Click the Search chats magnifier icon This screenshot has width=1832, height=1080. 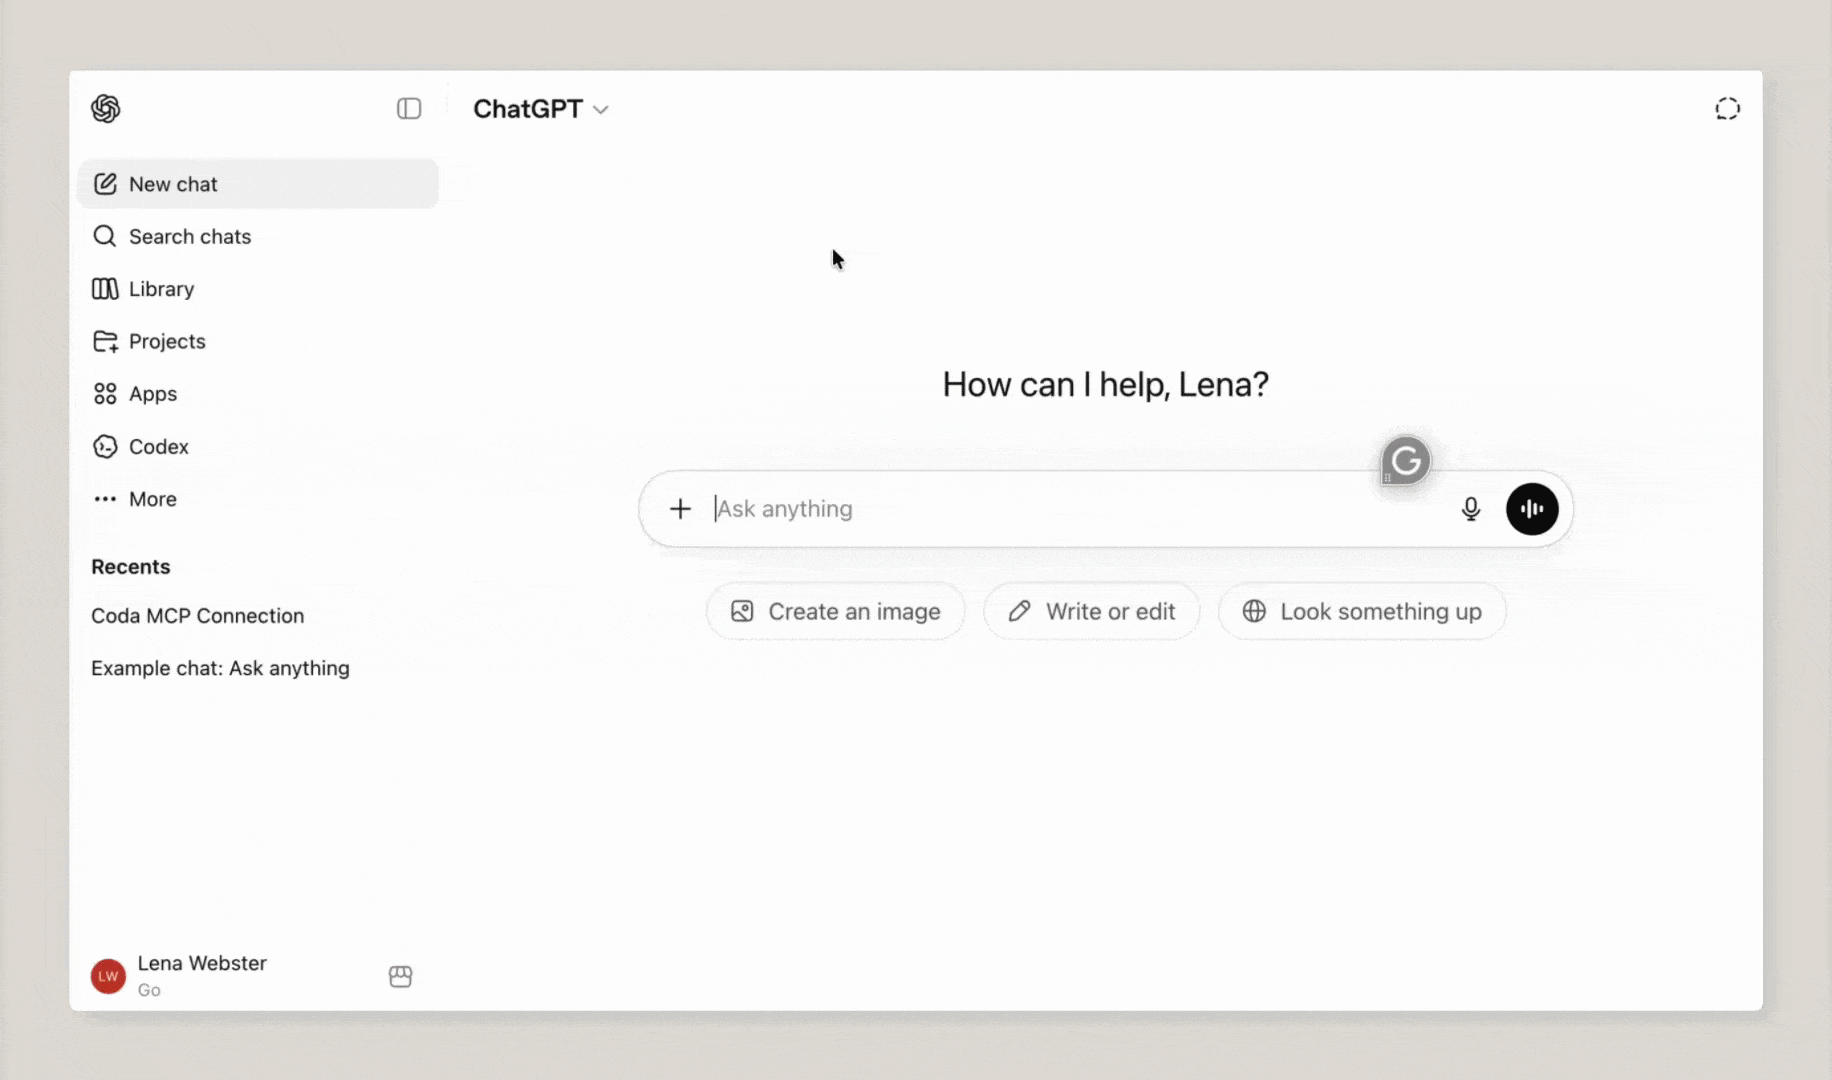coord(105,236)
